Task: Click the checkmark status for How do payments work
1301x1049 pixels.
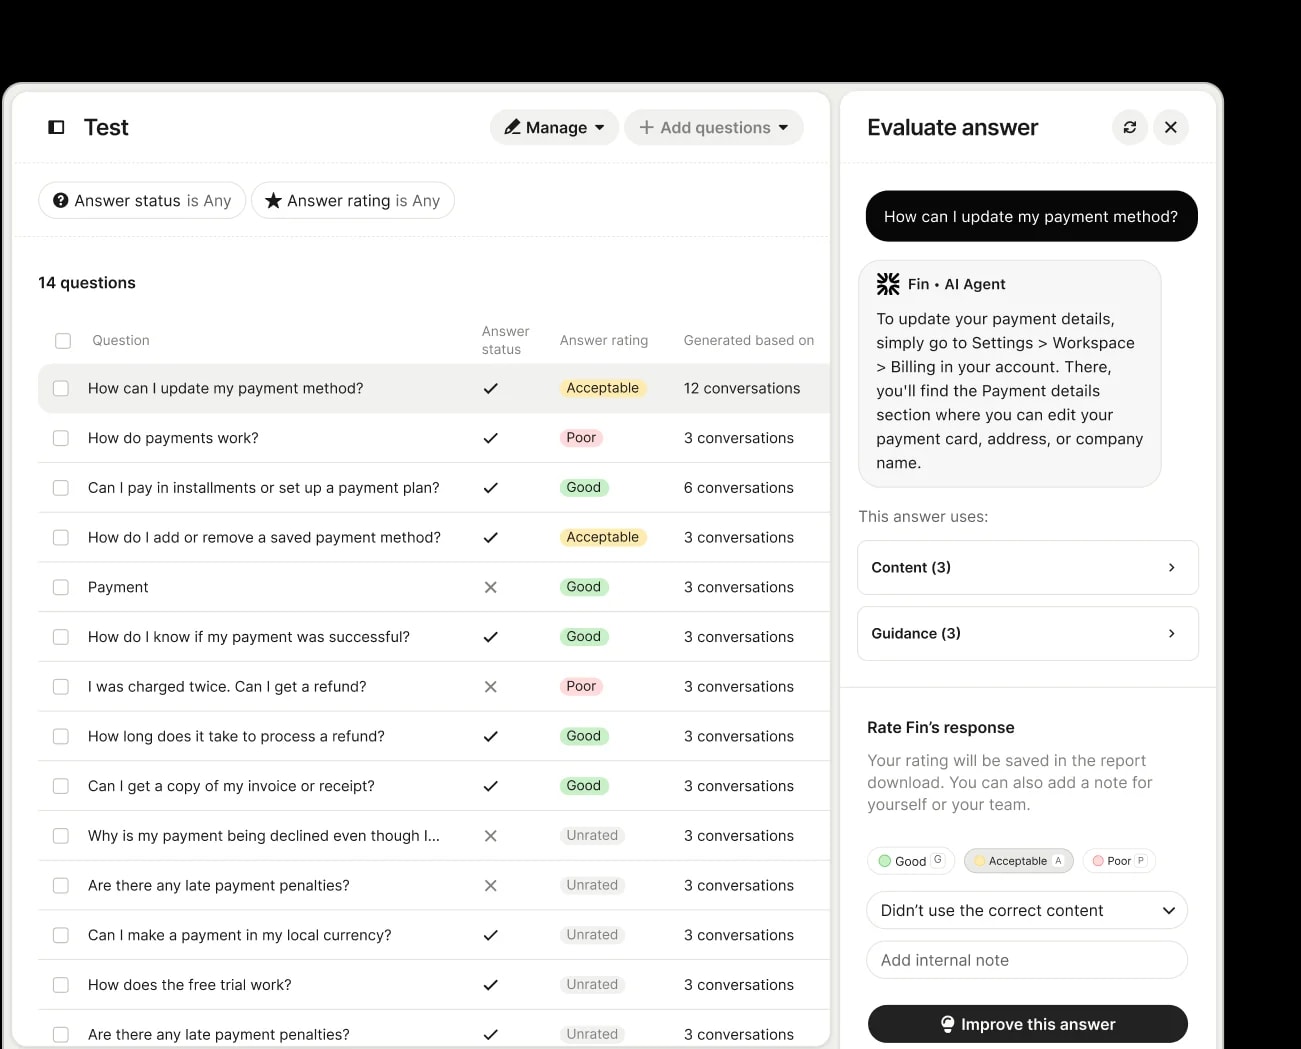Action: pyautogui.click(x=491, y=438)
